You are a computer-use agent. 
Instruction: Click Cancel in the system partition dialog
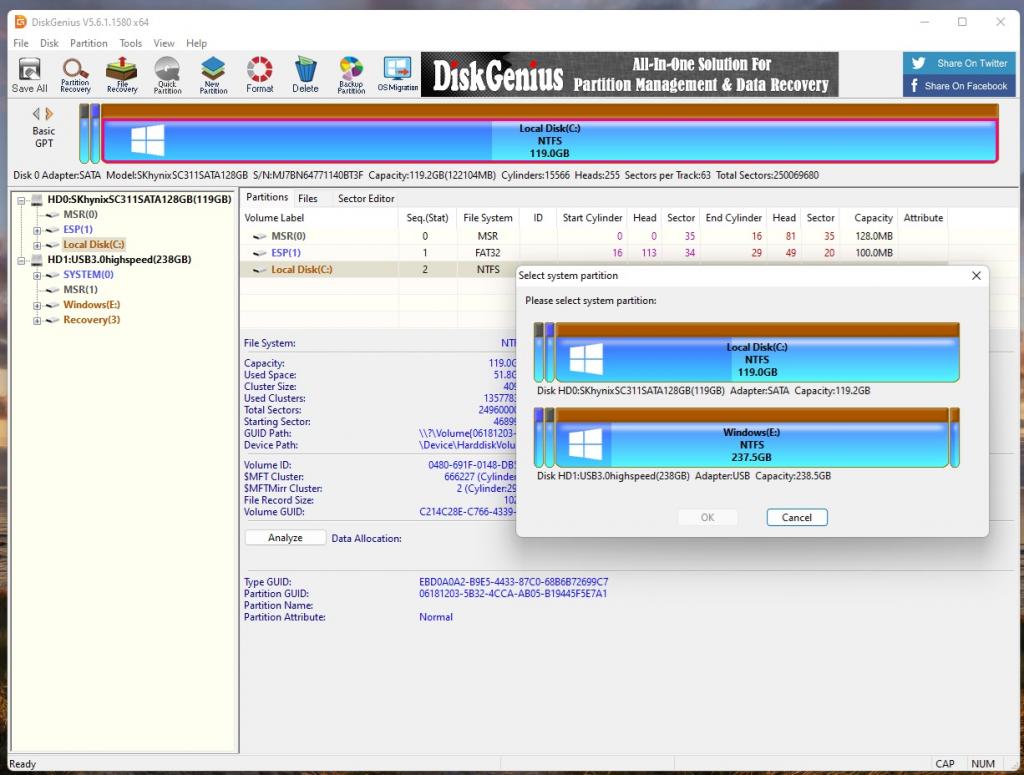pyautogui.click(x=796, y=517)
